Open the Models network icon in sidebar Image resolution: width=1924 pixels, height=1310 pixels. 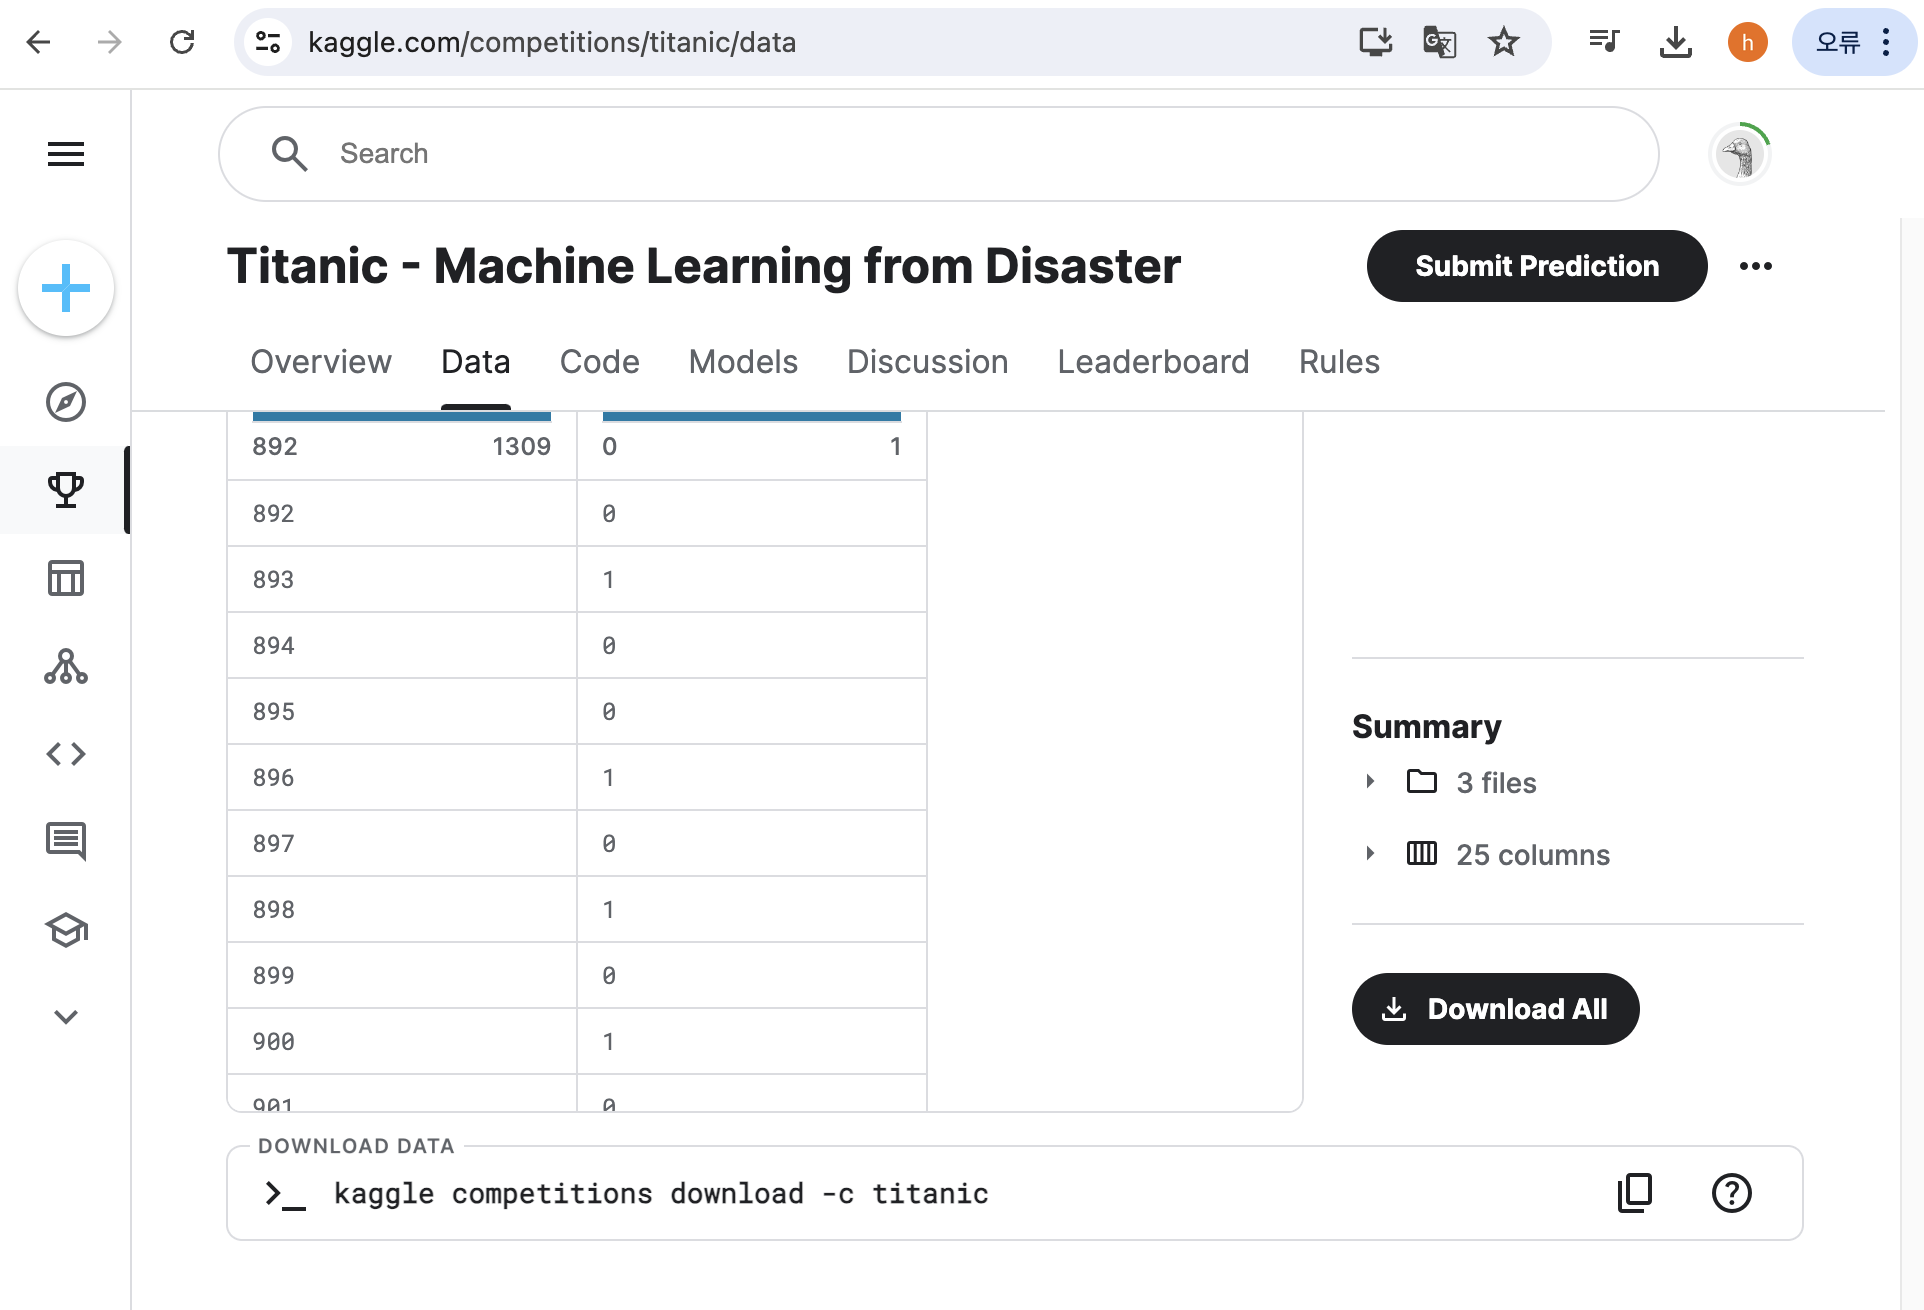tap(66, 666)
